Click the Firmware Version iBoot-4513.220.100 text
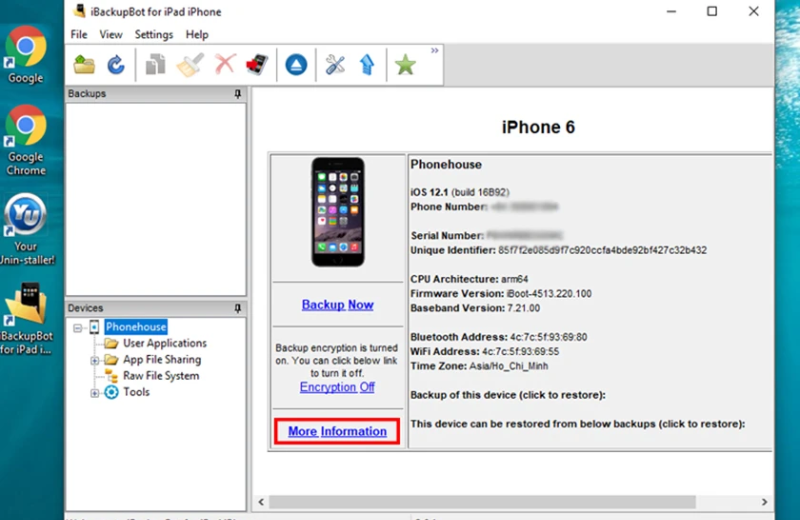The width and height of the screenshot is (800, 520). [x=501, y=294]
